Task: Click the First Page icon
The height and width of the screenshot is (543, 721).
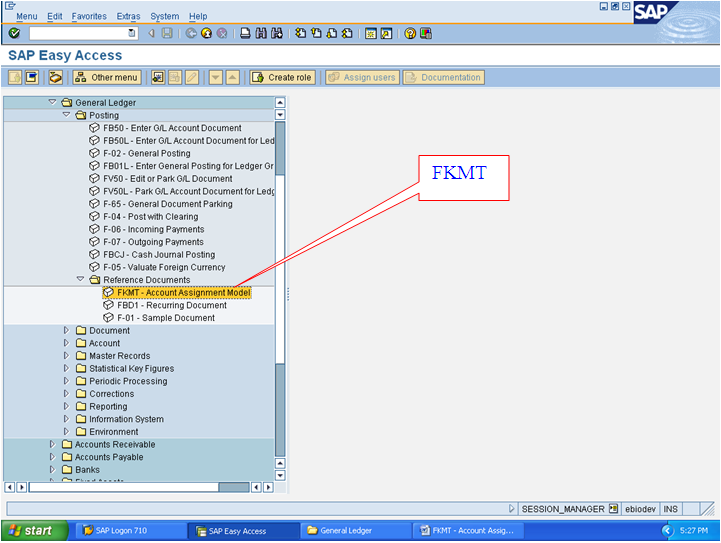Action: pos(301,33)
